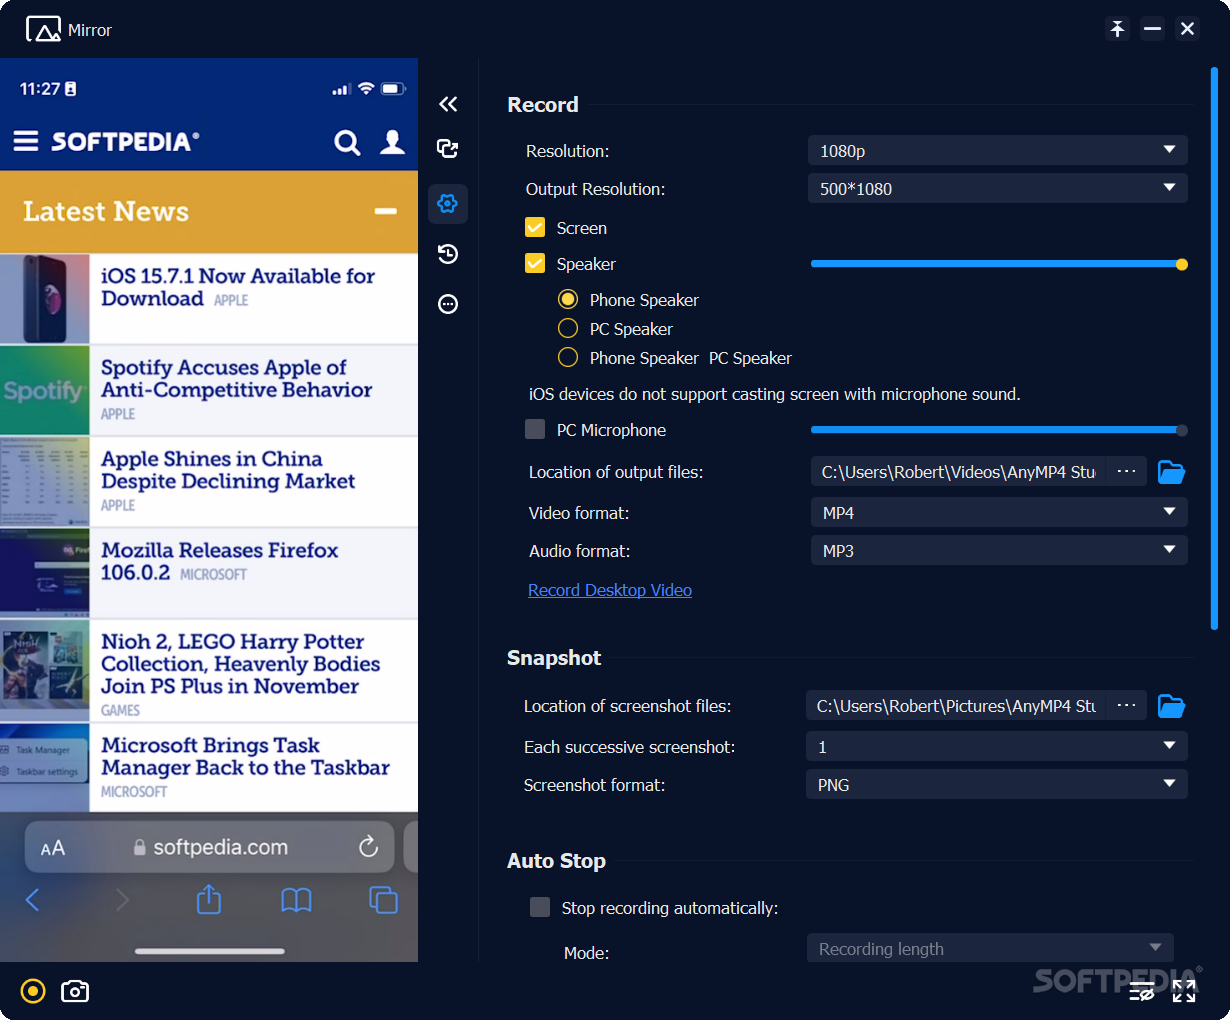Enable Stop recording automatically checkbox
This screenshot has width=1230, height=1020.
tap(540, 907)
